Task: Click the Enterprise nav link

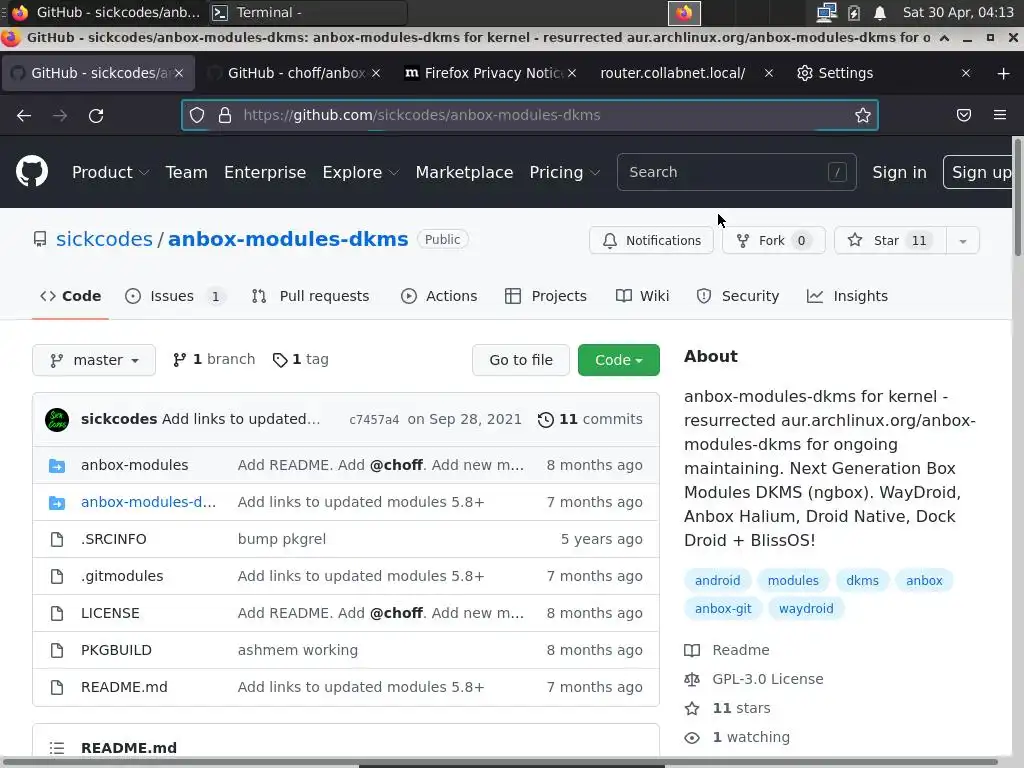Action: [265, 172]
